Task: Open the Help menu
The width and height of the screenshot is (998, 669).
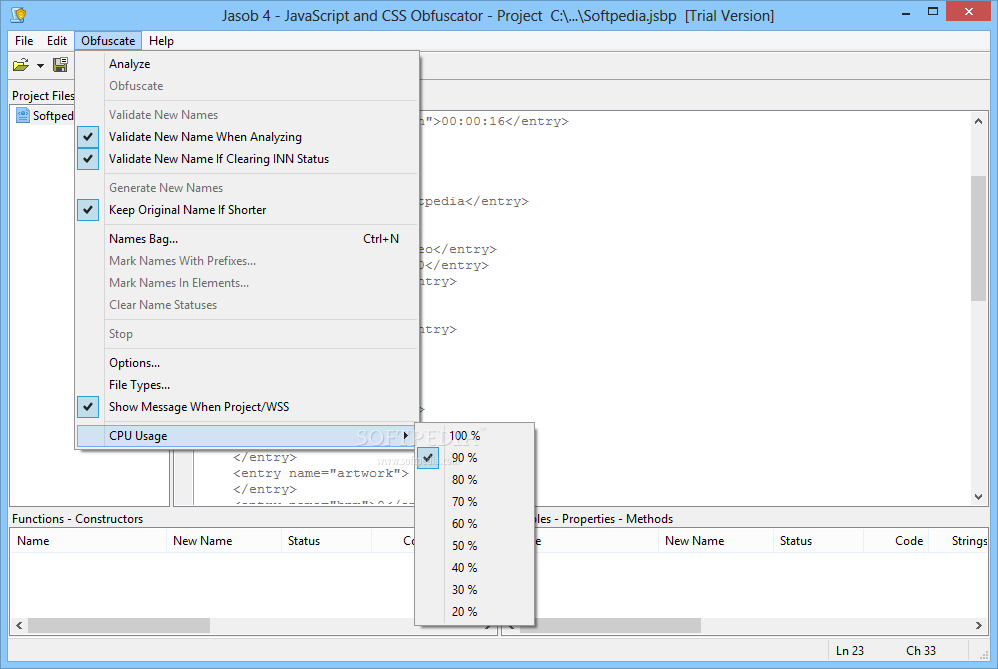Action: pyautogui.click(x=161, y=41)
